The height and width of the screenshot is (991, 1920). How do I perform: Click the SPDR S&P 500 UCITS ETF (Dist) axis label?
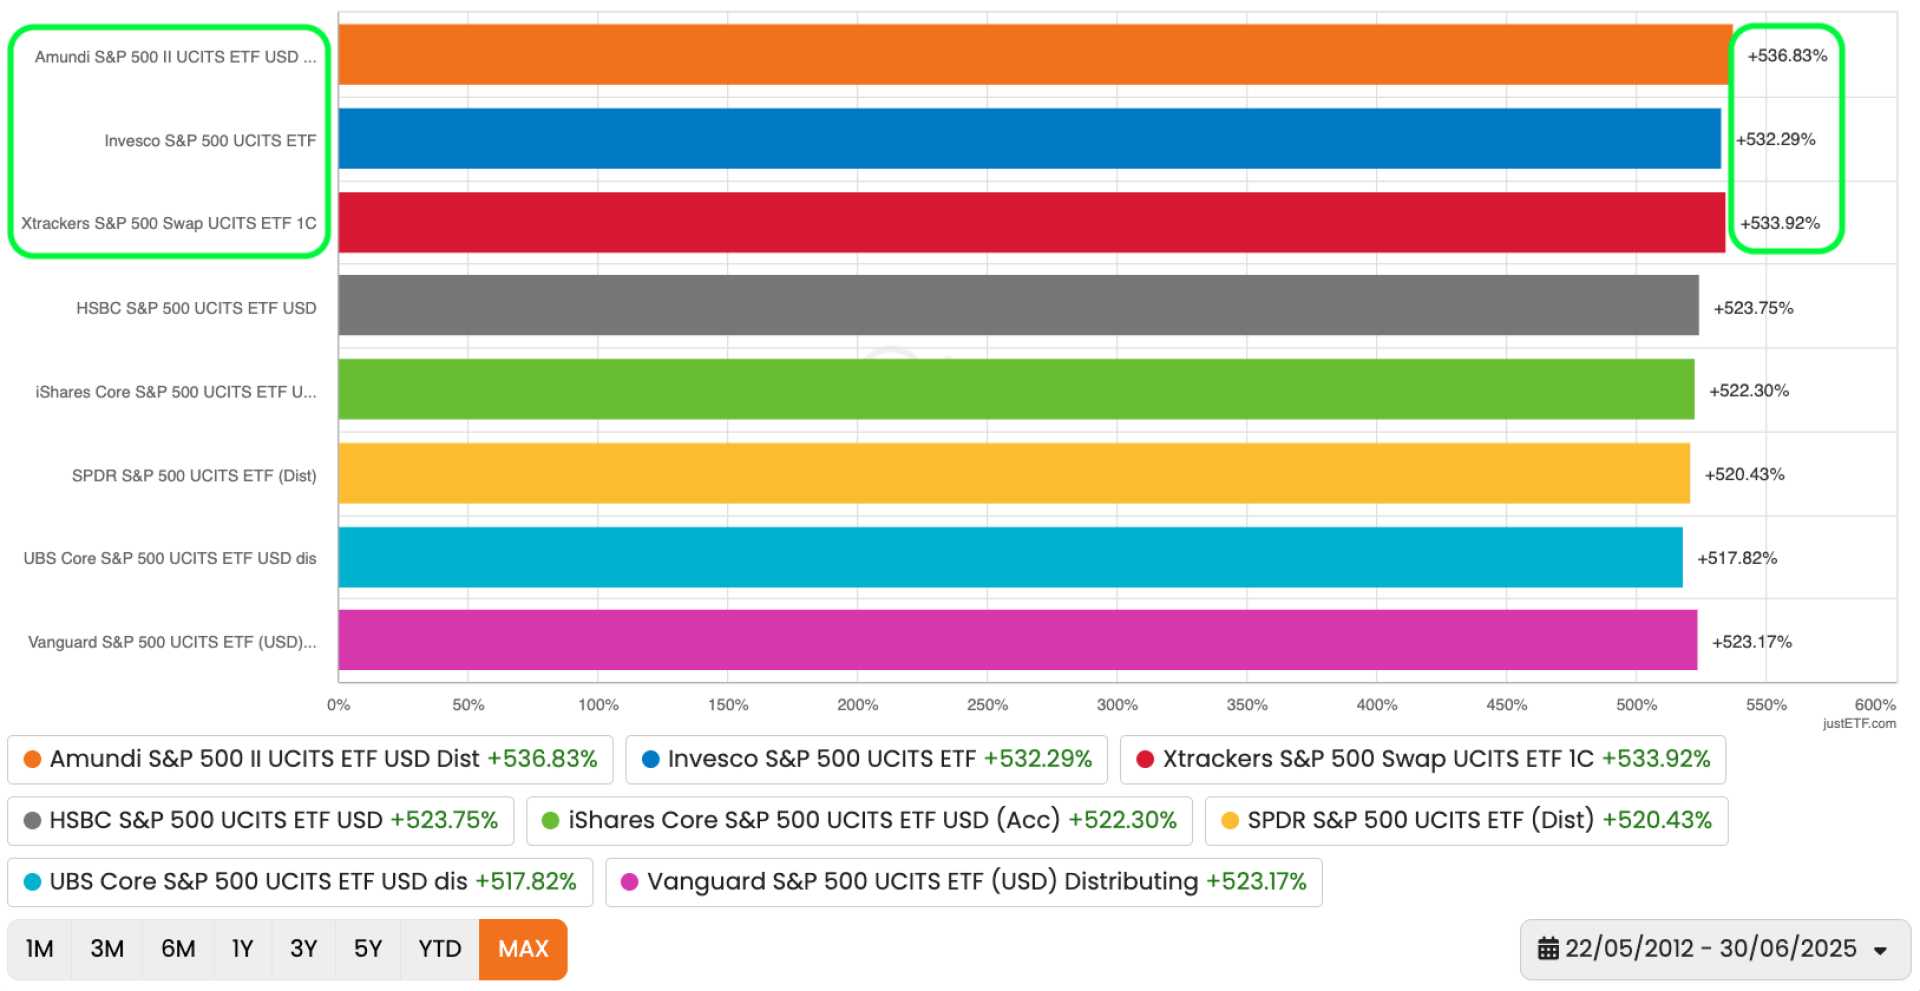click(194, 476)
